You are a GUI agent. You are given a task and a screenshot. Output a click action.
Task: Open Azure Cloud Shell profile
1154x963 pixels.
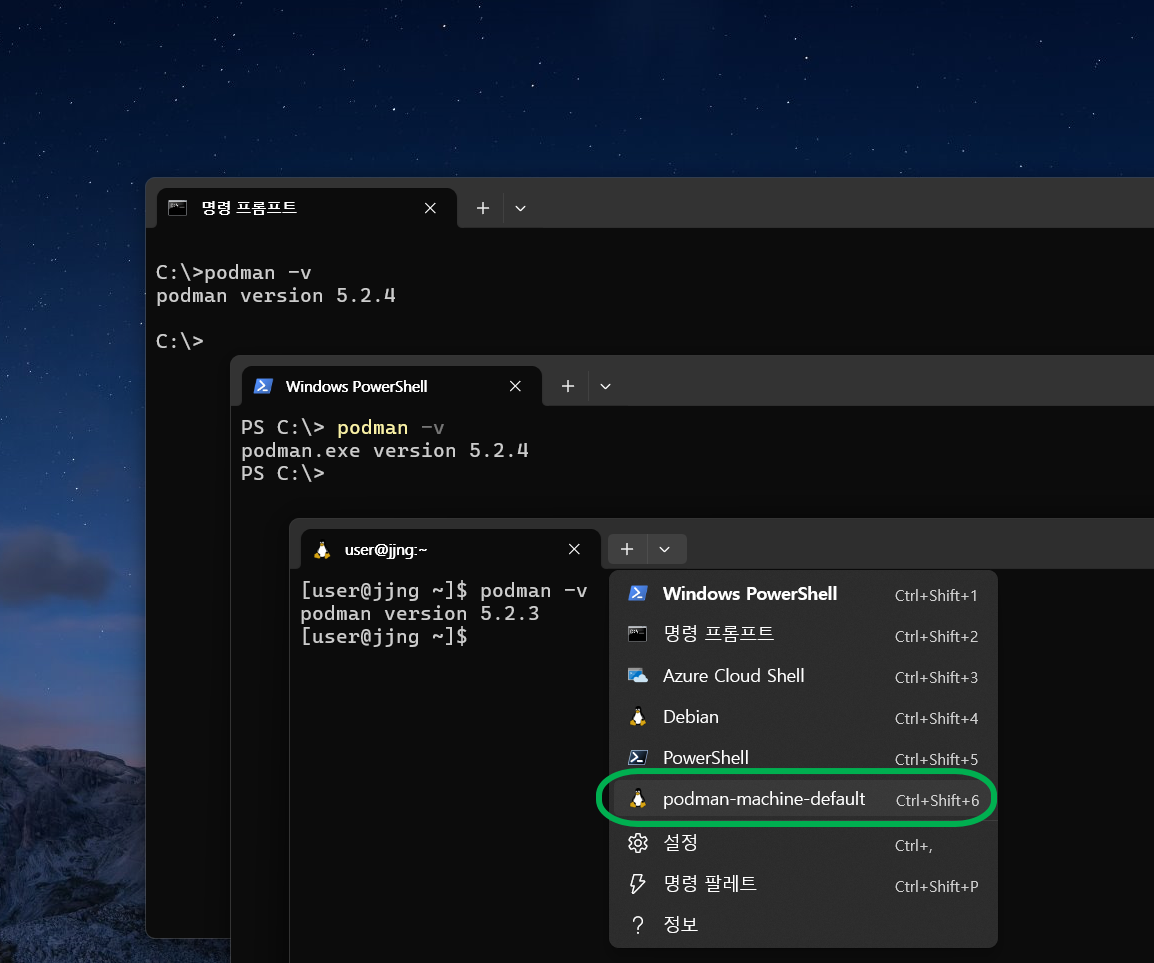pyautogui.click(x=803, y=676)
